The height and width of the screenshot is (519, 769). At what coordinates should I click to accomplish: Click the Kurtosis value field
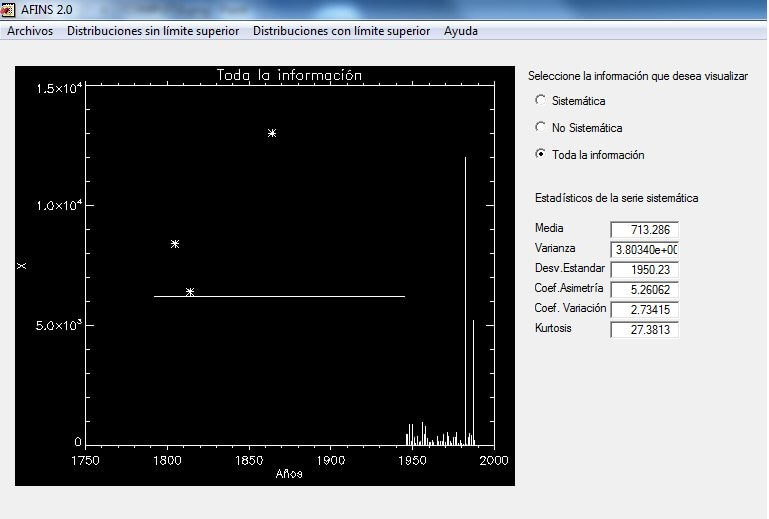tap(644, 329)
